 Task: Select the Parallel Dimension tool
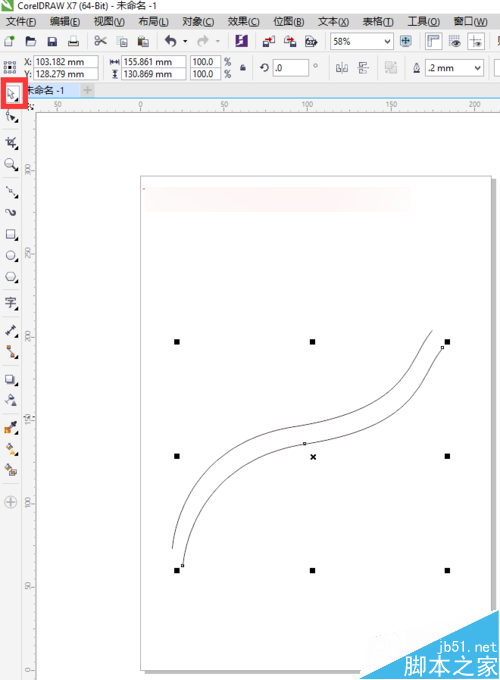[11, 331]
